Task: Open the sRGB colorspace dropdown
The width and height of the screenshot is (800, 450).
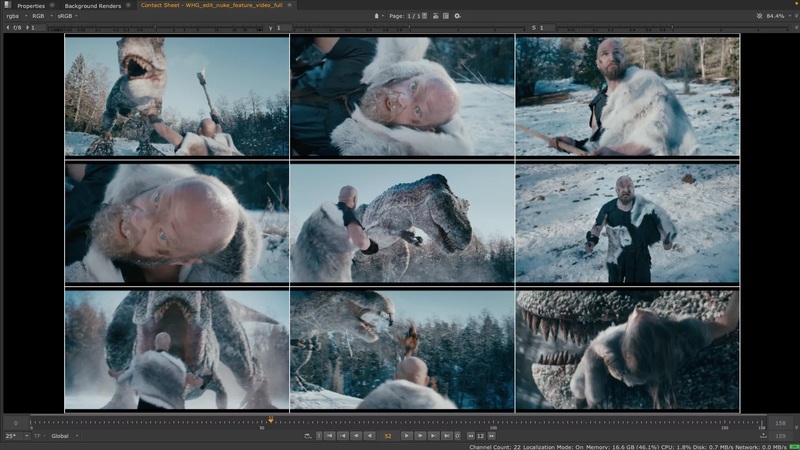Action: (x=68, y=16)
